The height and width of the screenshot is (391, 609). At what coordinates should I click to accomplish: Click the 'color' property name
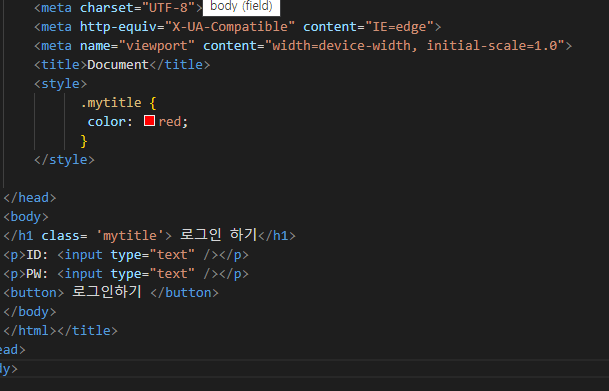tap(106, 122)
